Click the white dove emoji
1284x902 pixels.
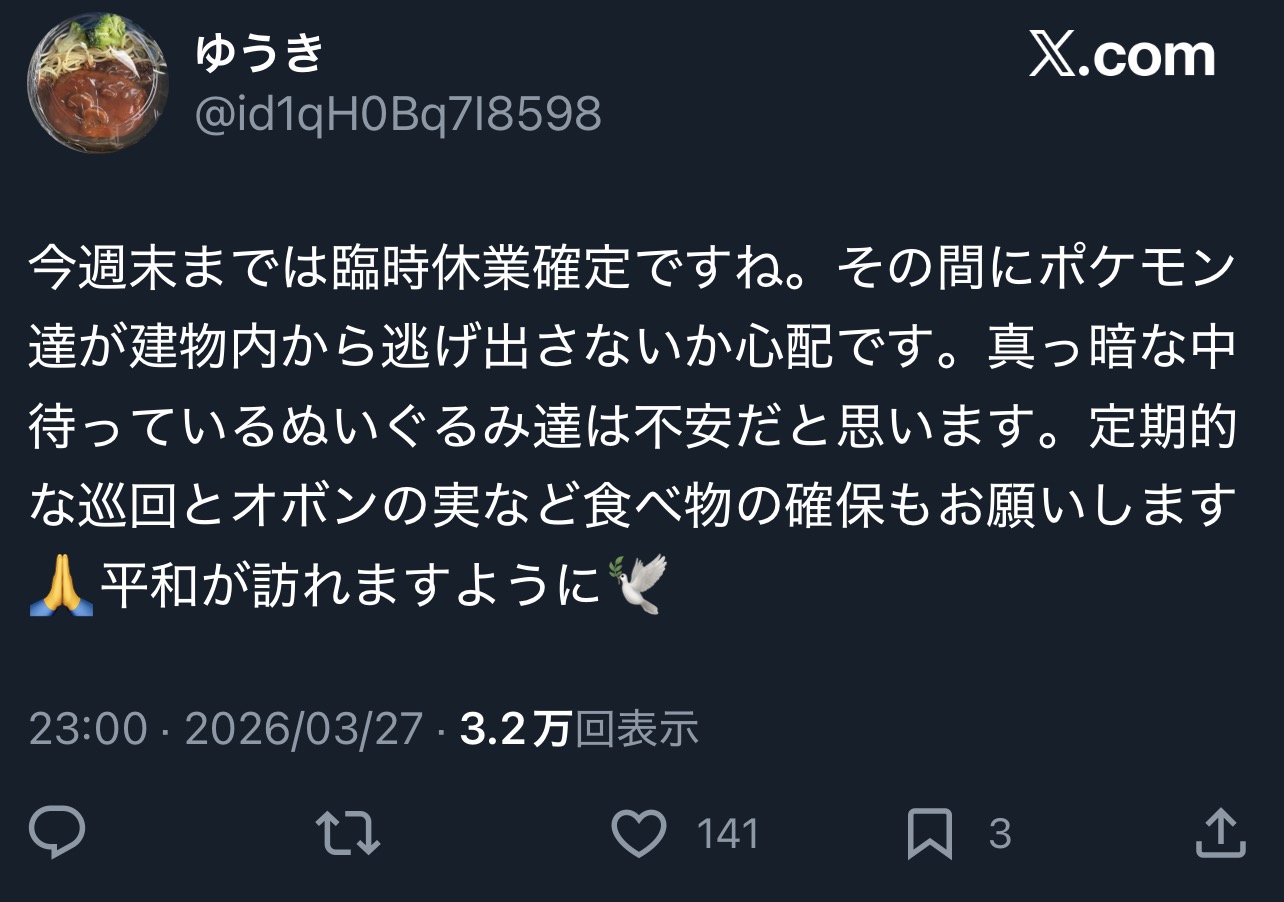pyautogui.click(x=637, y=584)
